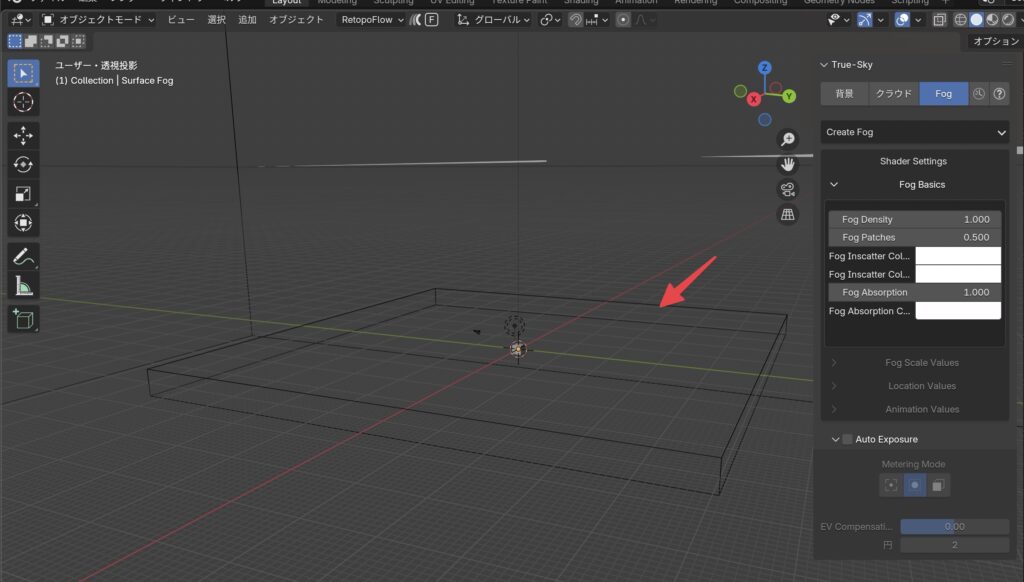Open True-Sky help question mark icon
The height and width of the screenshot is (582, 1024).
point(999,93)
